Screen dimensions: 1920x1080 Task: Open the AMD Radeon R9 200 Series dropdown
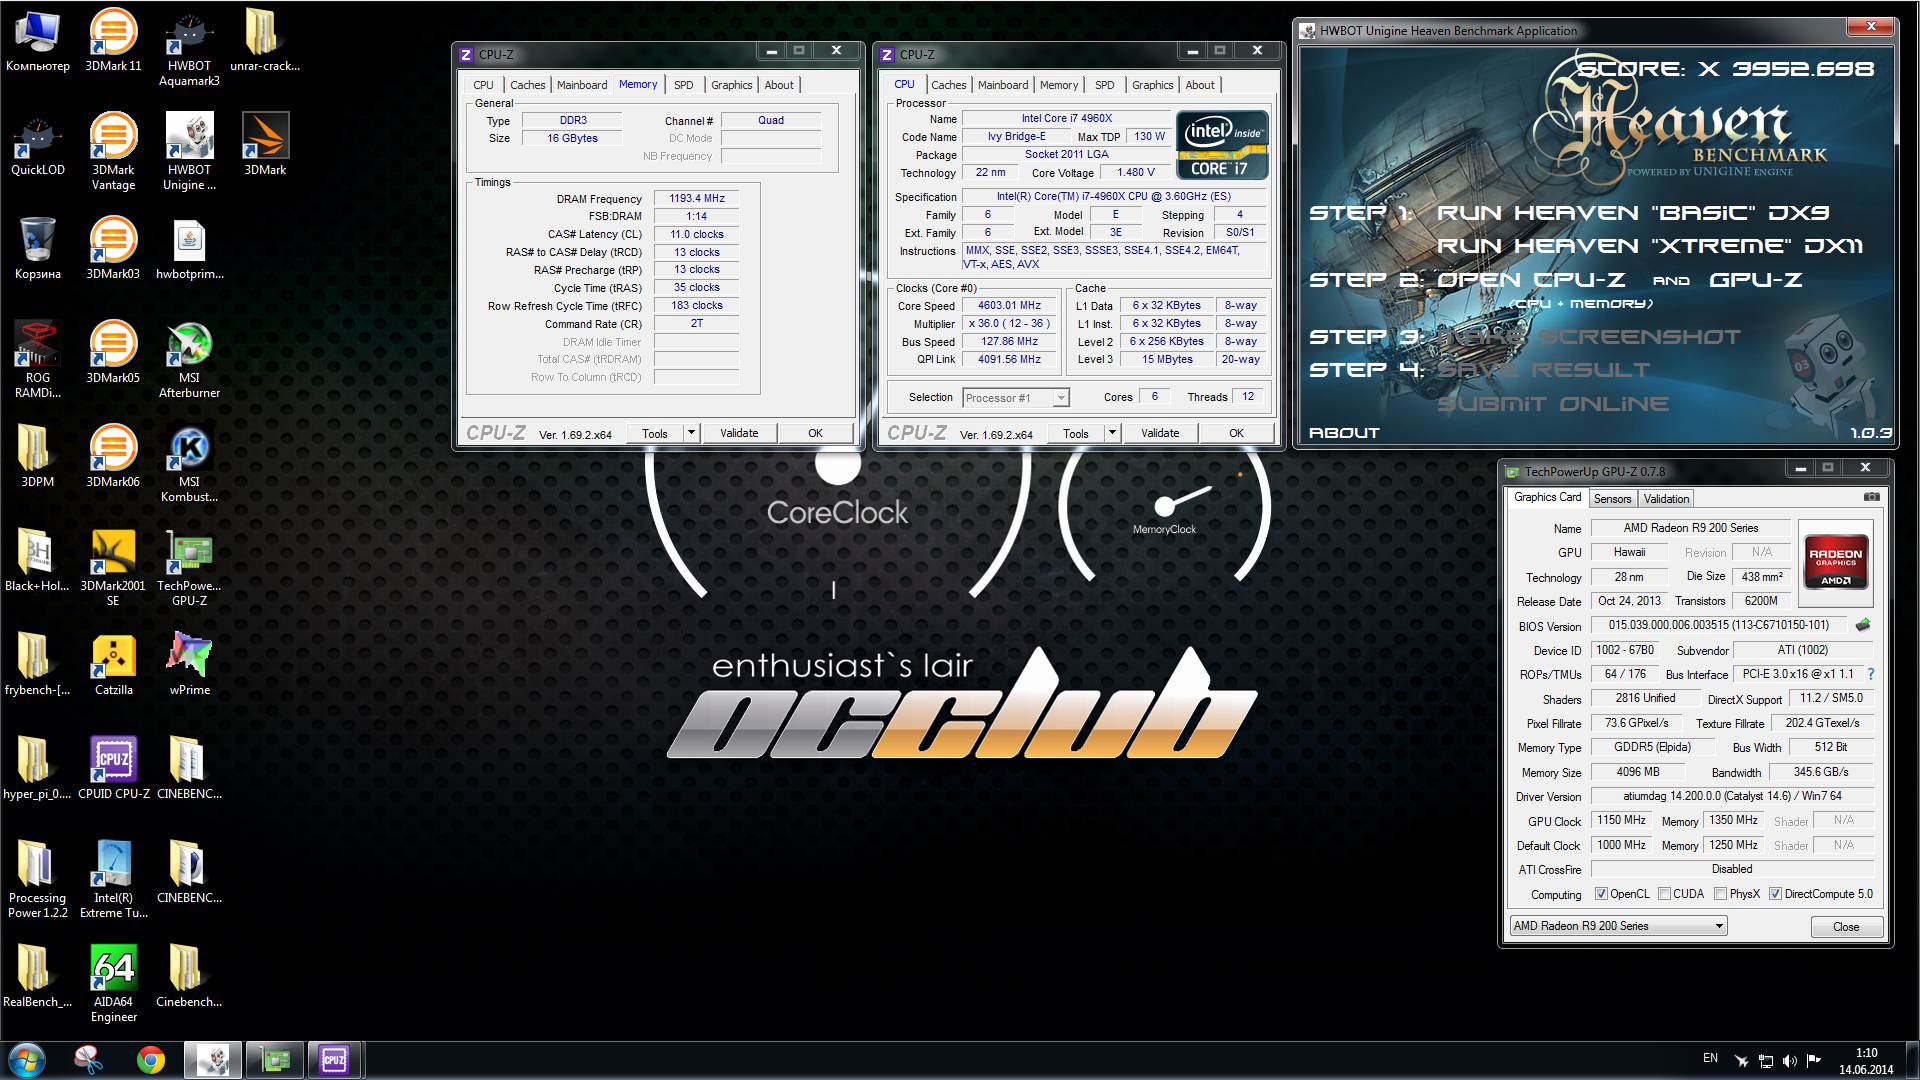tap(1618, 926)
